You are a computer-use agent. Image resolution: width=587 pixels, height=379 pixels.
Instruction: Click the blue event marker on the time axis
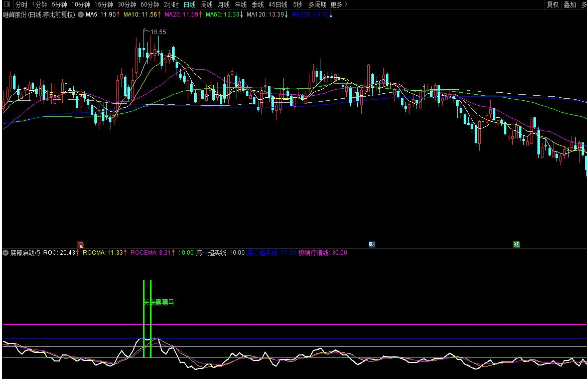click(372, 245)
